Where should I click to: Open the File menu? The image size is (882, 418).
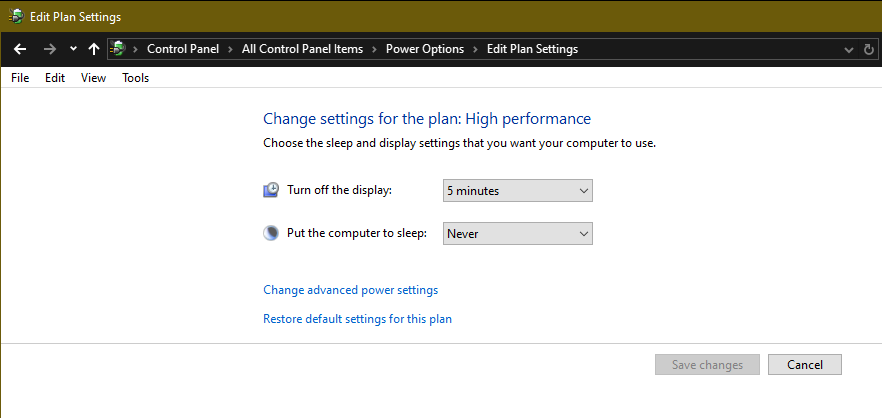tap(20, 78)
